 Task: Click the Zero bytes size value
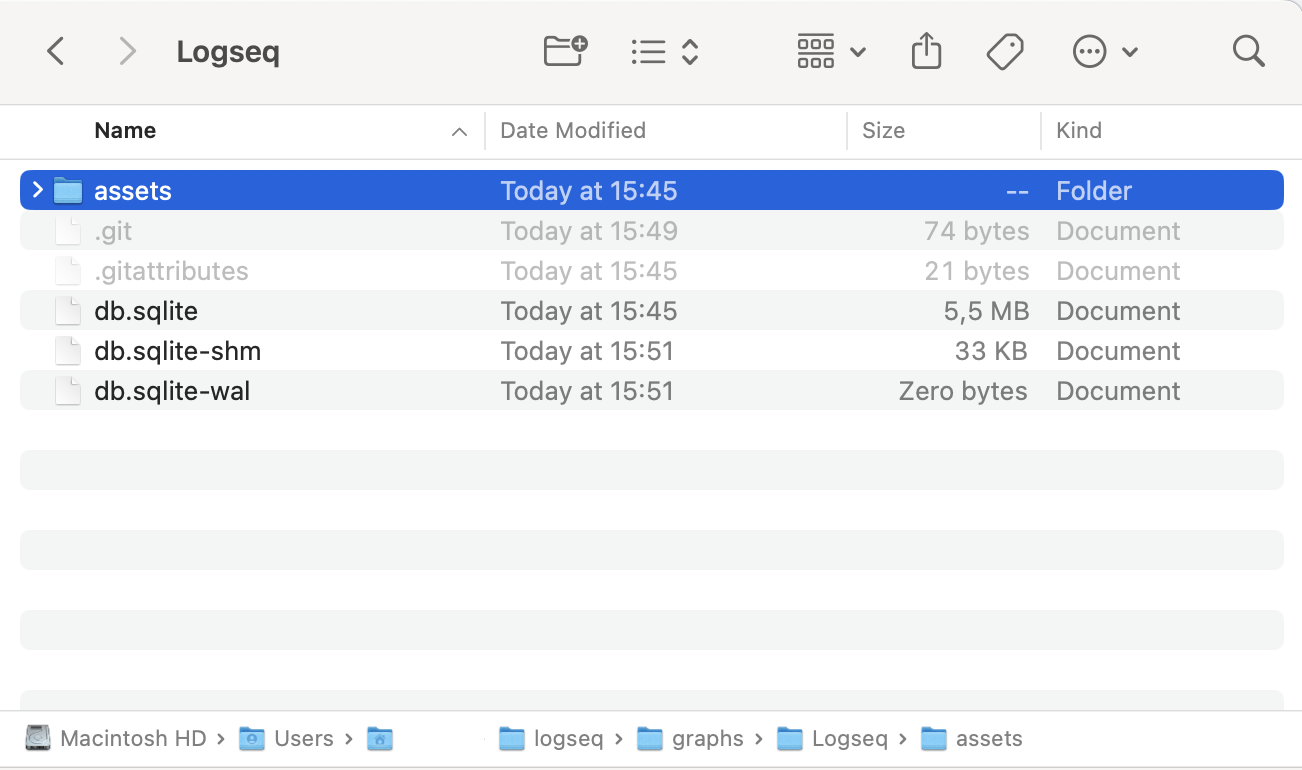[963, 391]
